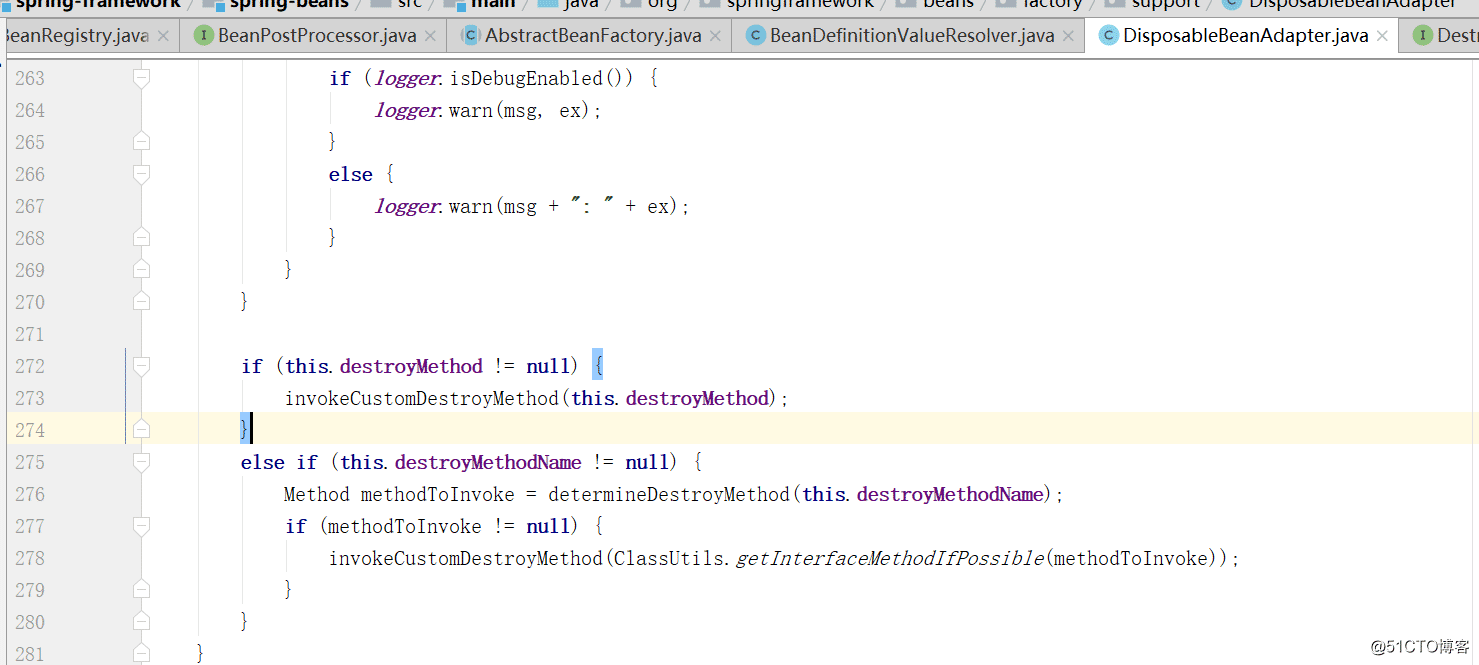Click methodToInvoke on line 277
This screenshot has width=1479, height=665.
[404, 526]
